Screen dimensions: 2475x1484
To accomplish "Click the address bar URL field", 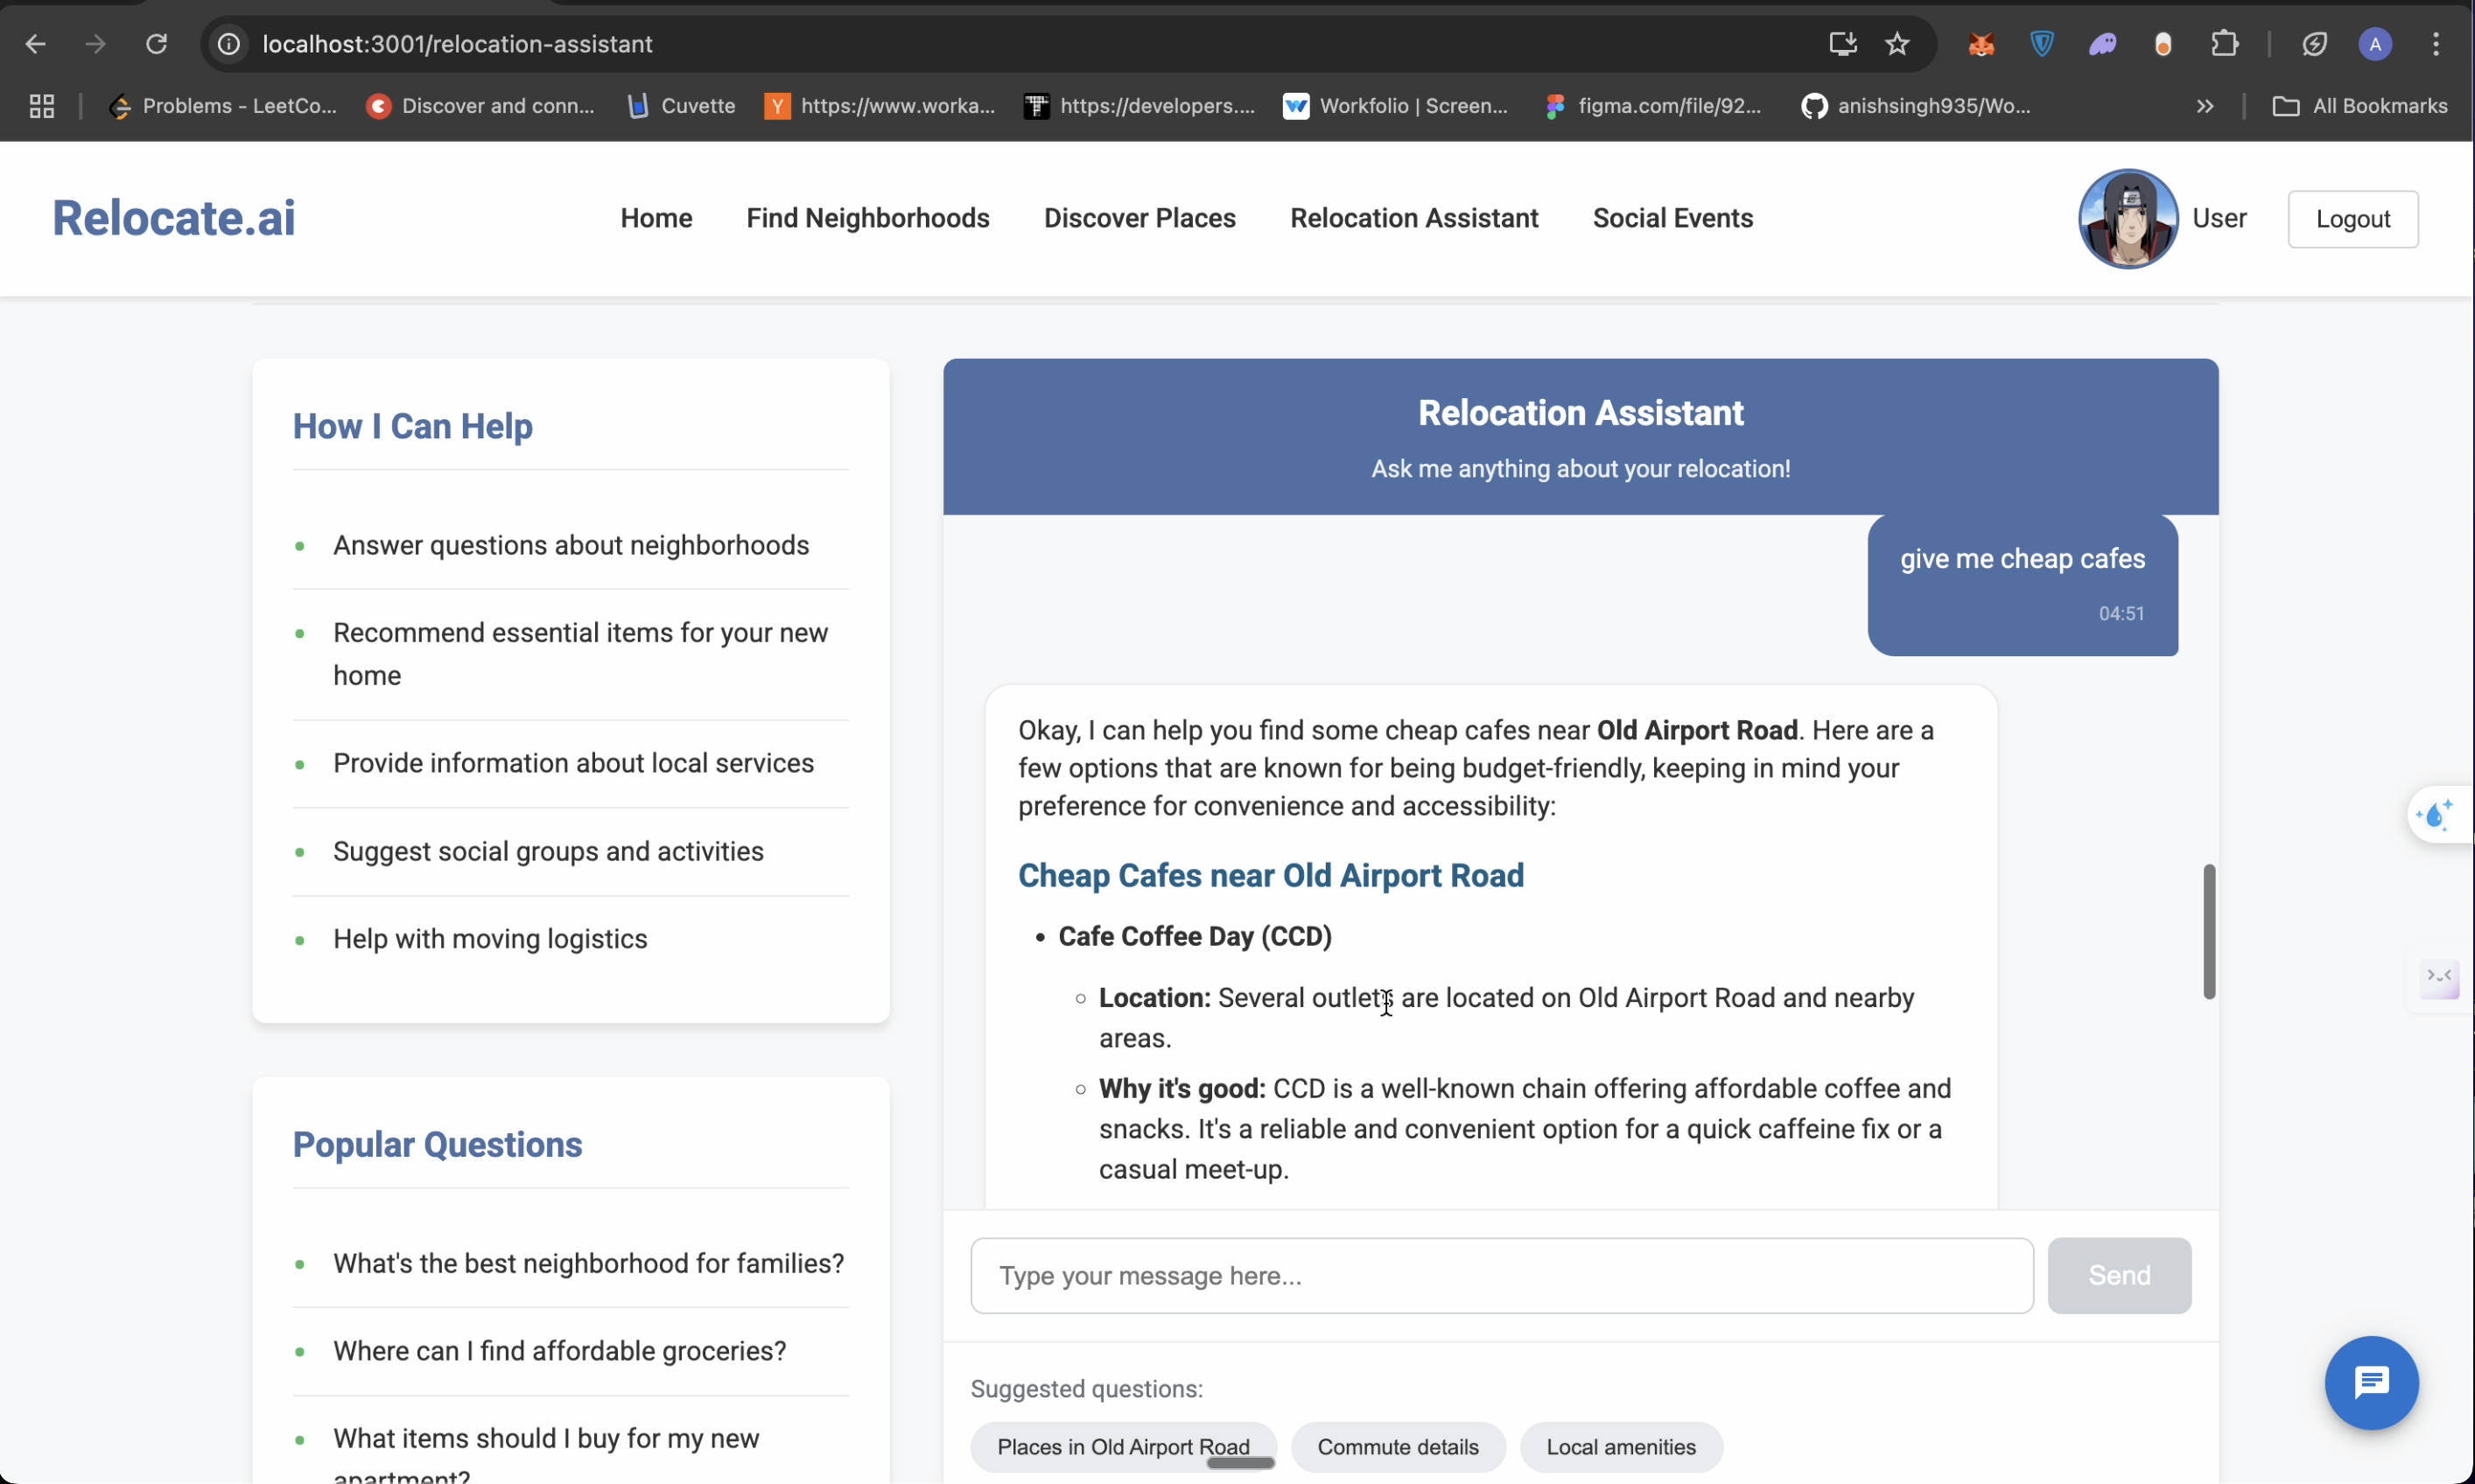I will point(1000,44).
